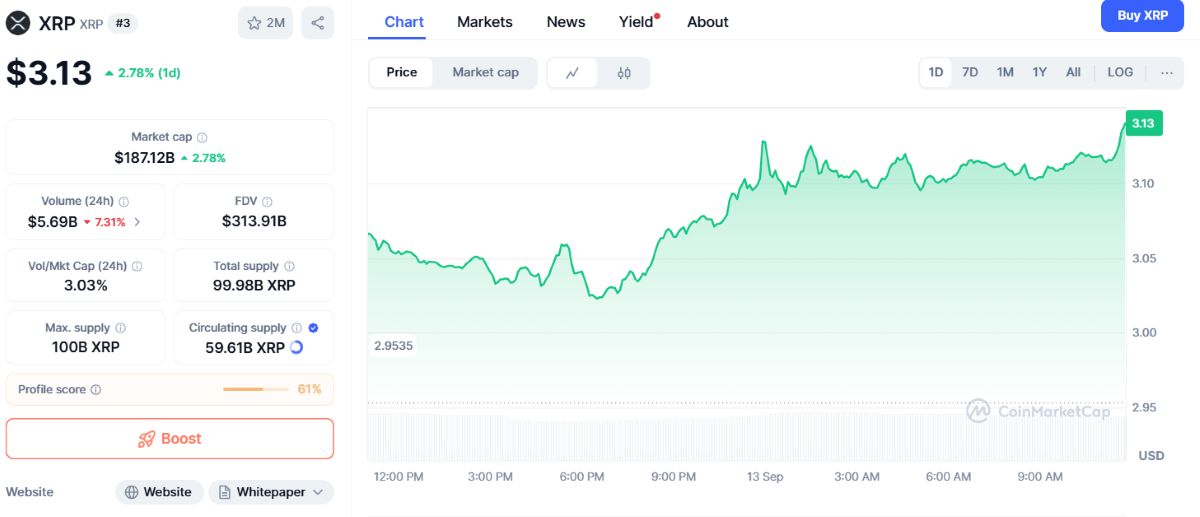Open FDV info icon
Viewport: 1200px width, 517px height.
267,201
